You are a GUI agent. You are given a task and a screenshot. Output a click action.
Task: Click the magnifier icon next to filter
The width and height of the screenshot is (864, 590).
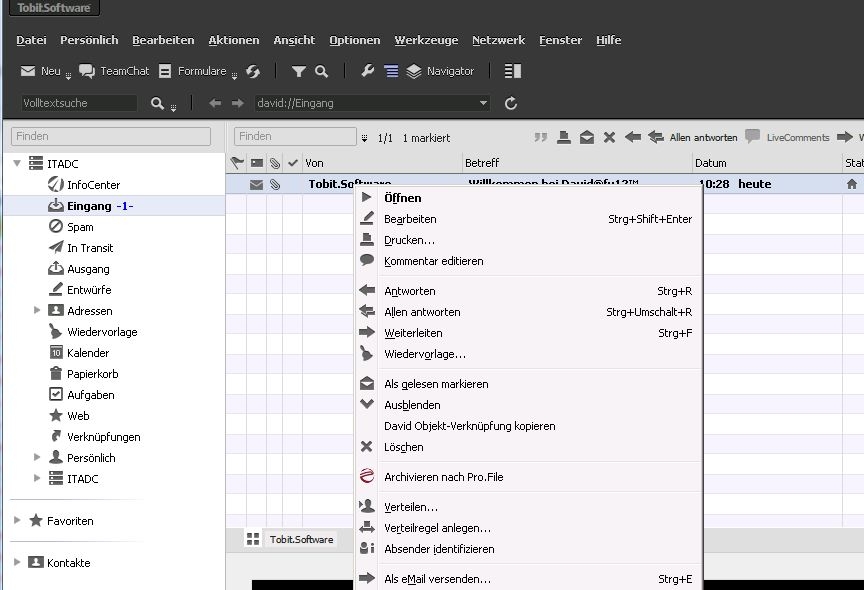[x=321, y=71]
